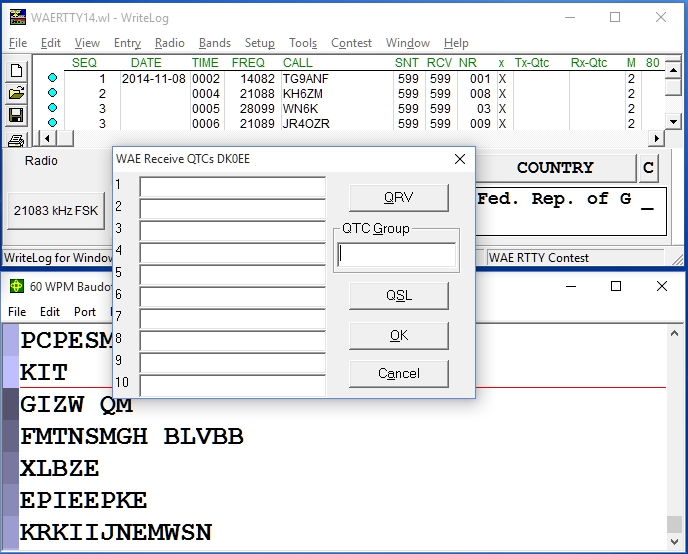Click QTC line 2 input field

tap(233, 209)
